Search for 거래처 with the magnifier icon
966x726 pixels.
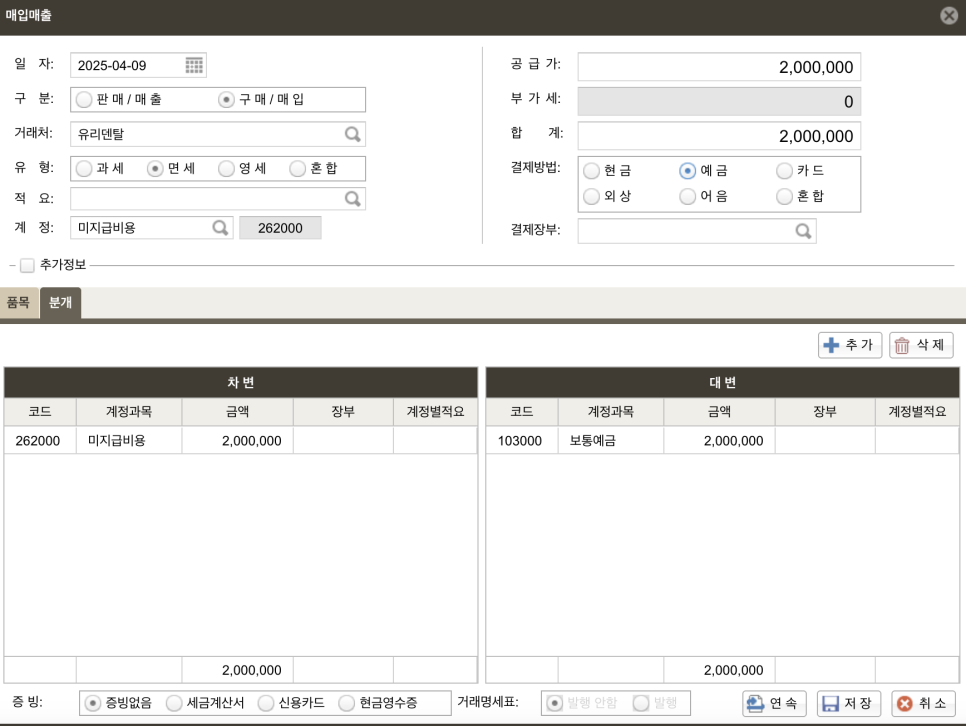click(x=352, y=134)
